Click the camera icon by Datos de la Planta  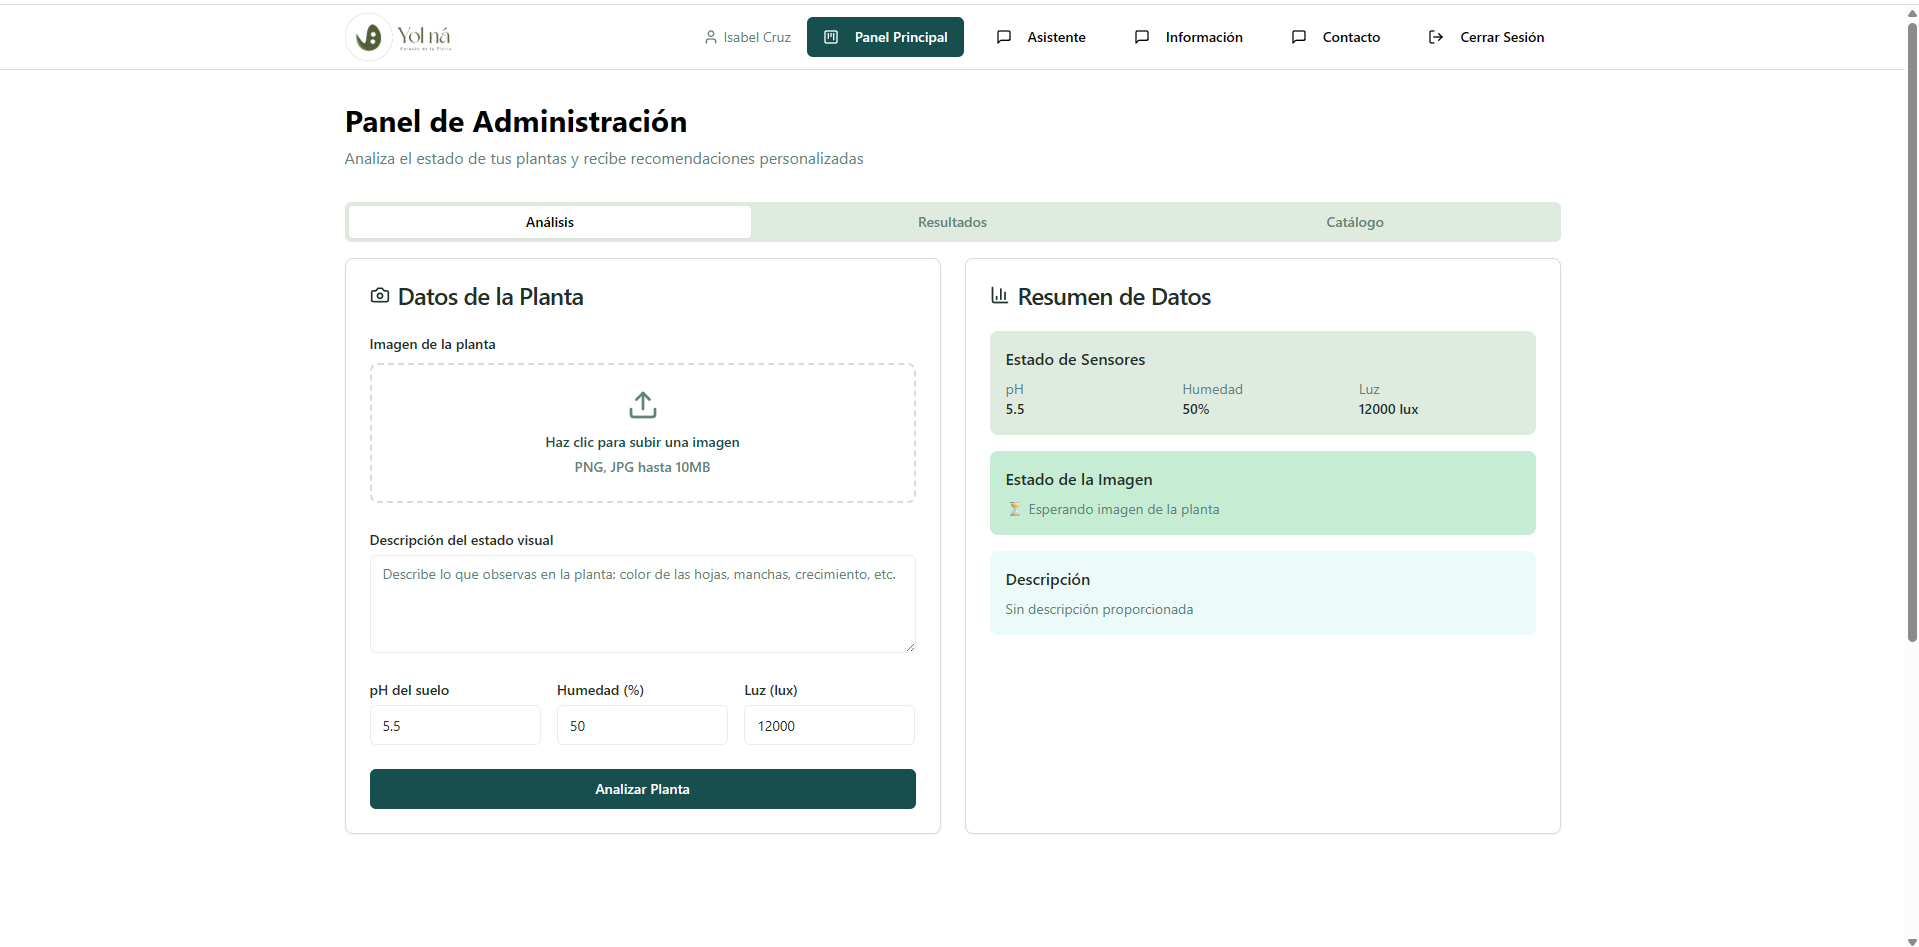pyautogui.click(x=380, y=296)
